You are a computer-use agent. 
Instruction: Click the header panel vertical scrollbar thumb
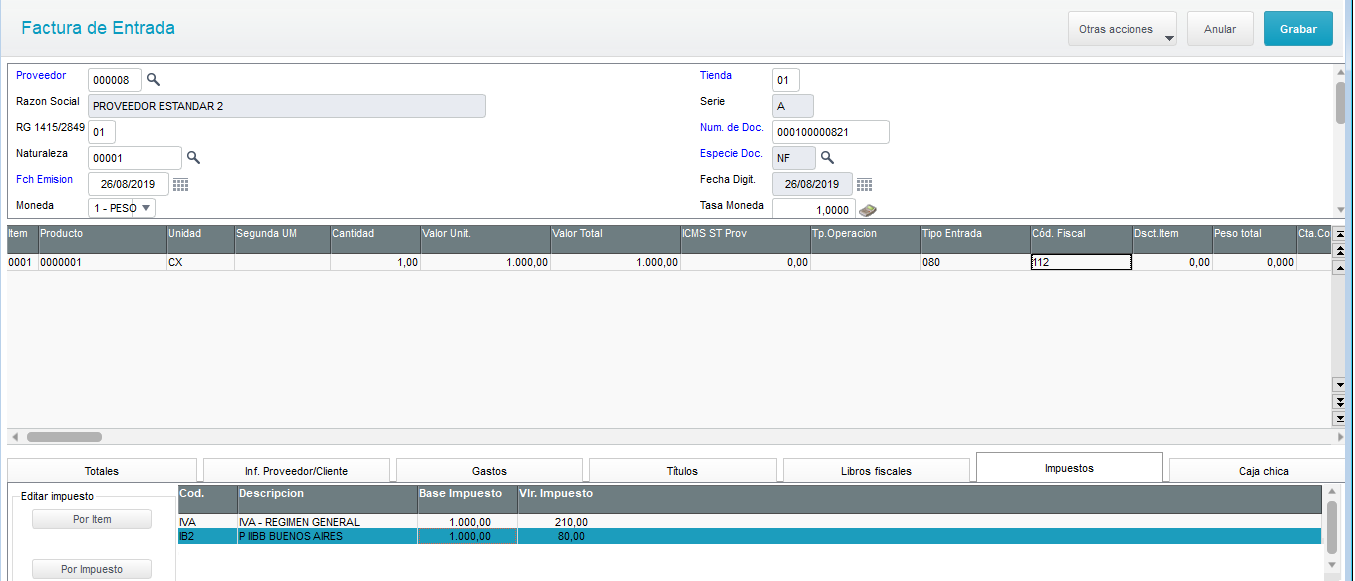(1340, 102)
